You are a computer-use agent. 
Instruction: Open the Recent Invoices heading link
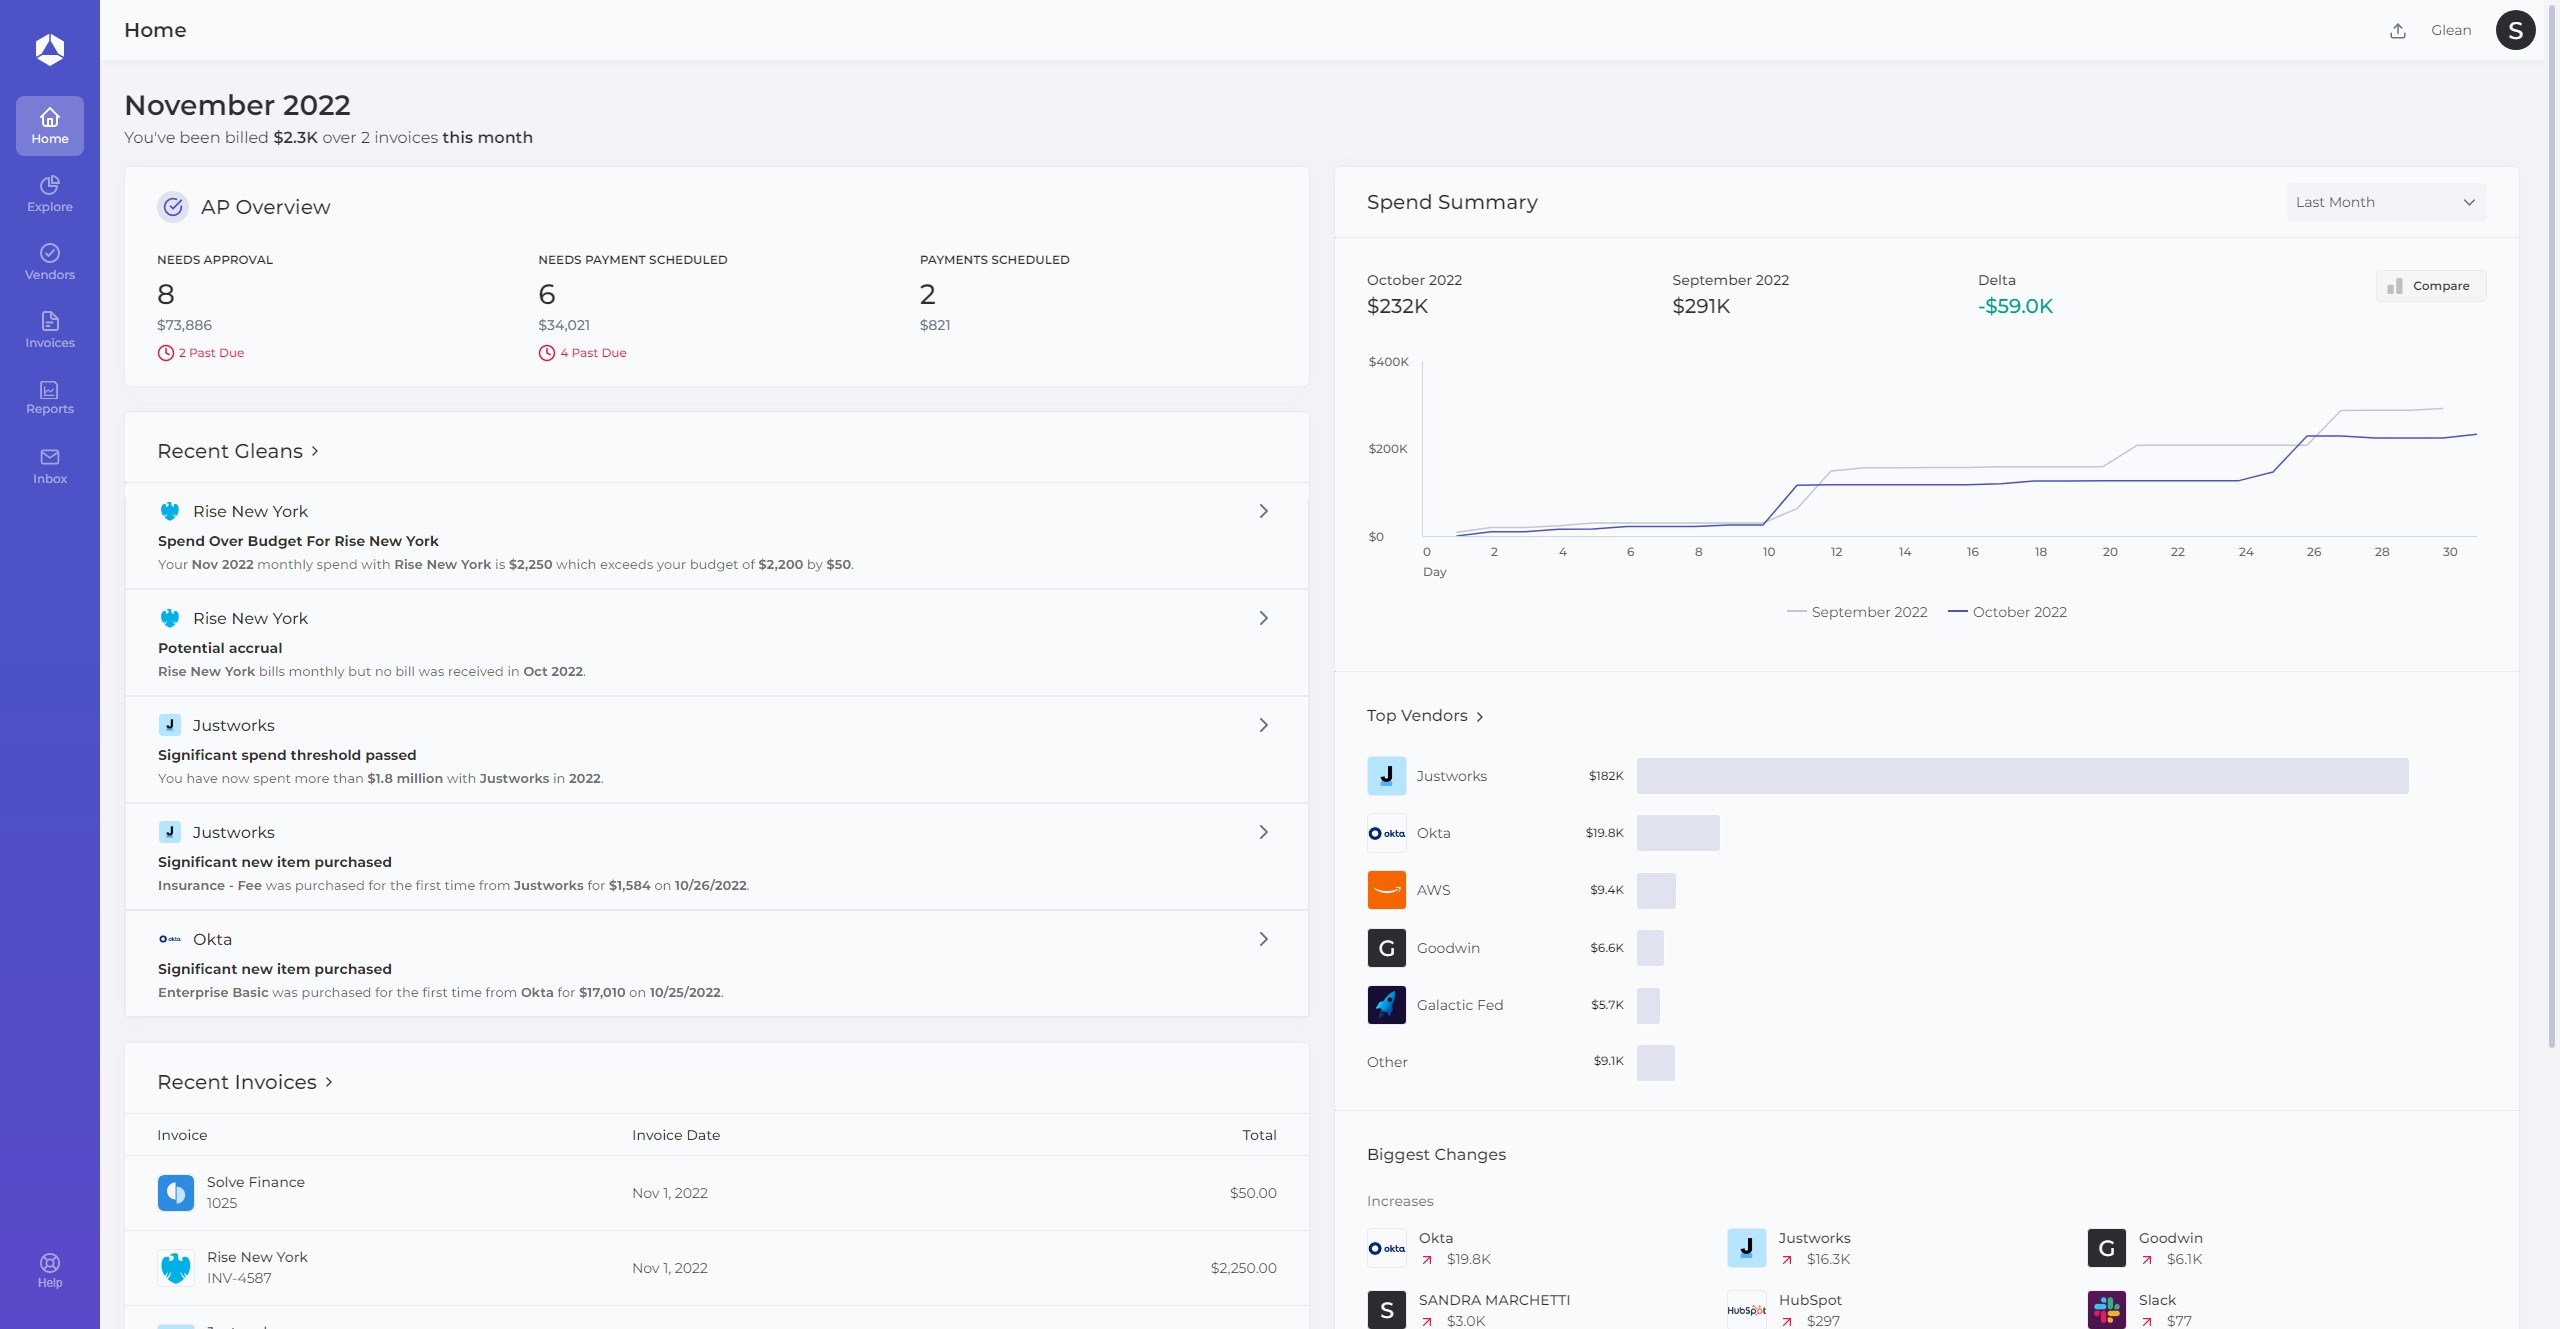[245, 1082]
